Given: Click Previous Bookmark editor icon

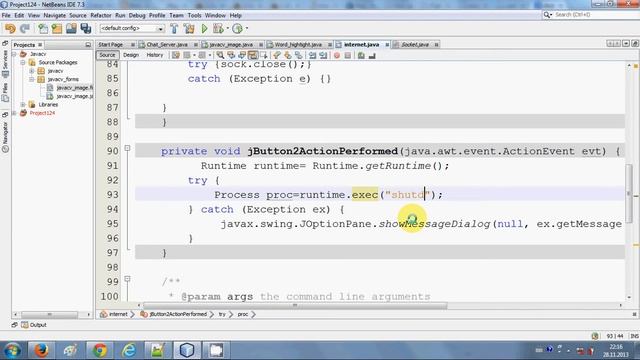Looking at the screenshot, I should pyautogui.click(x=277, y=55).
